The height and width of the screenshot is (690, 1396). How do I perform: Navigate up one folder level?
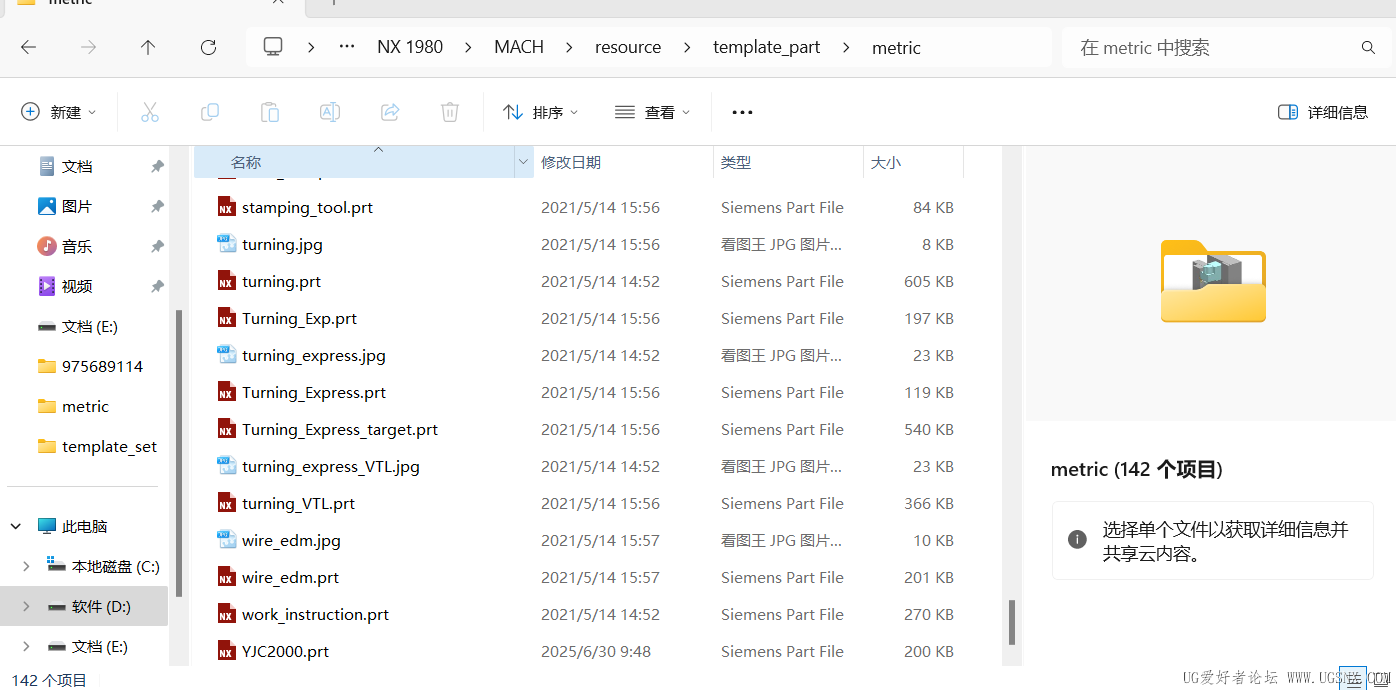tap(148, 47)
